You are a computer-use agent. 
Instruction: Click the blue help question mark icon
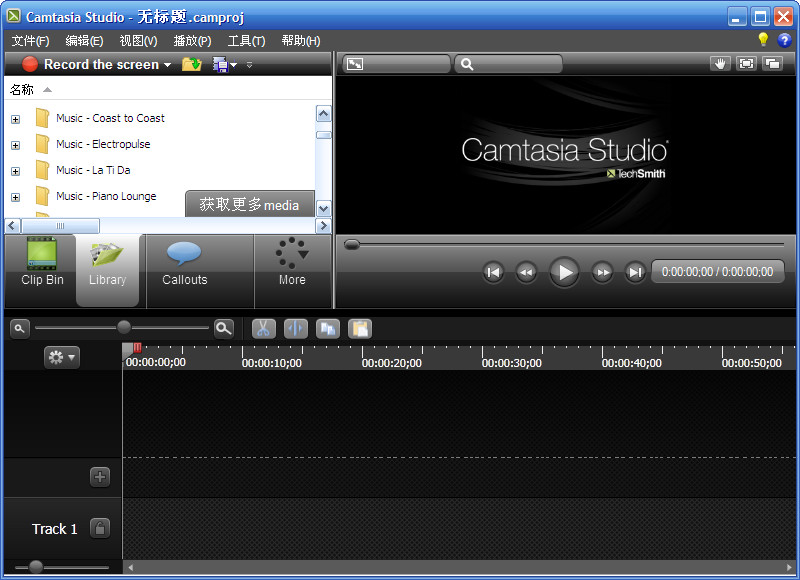(784, 40)
